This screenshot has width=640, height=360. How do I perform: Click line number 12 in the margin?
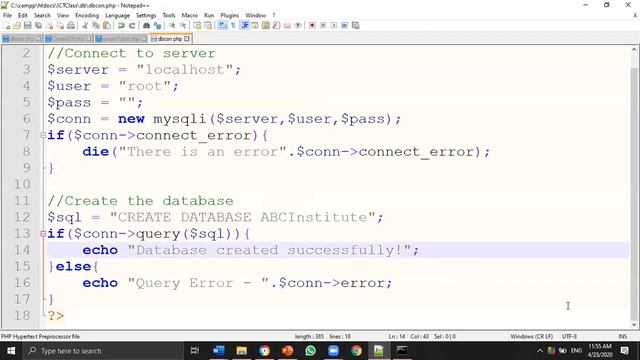tap(22, 217)
